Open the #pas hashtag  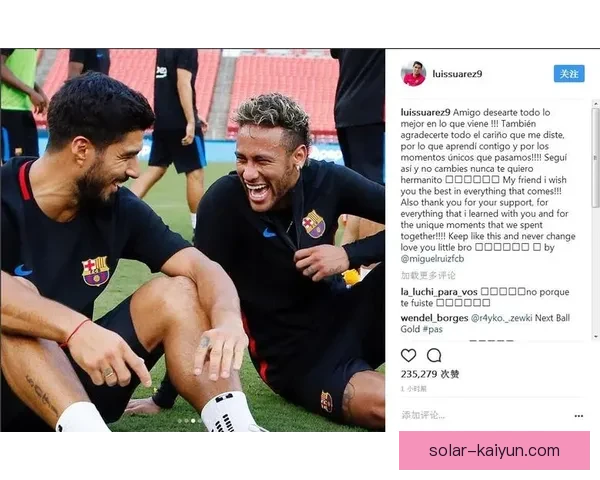(x=432, y=329)
